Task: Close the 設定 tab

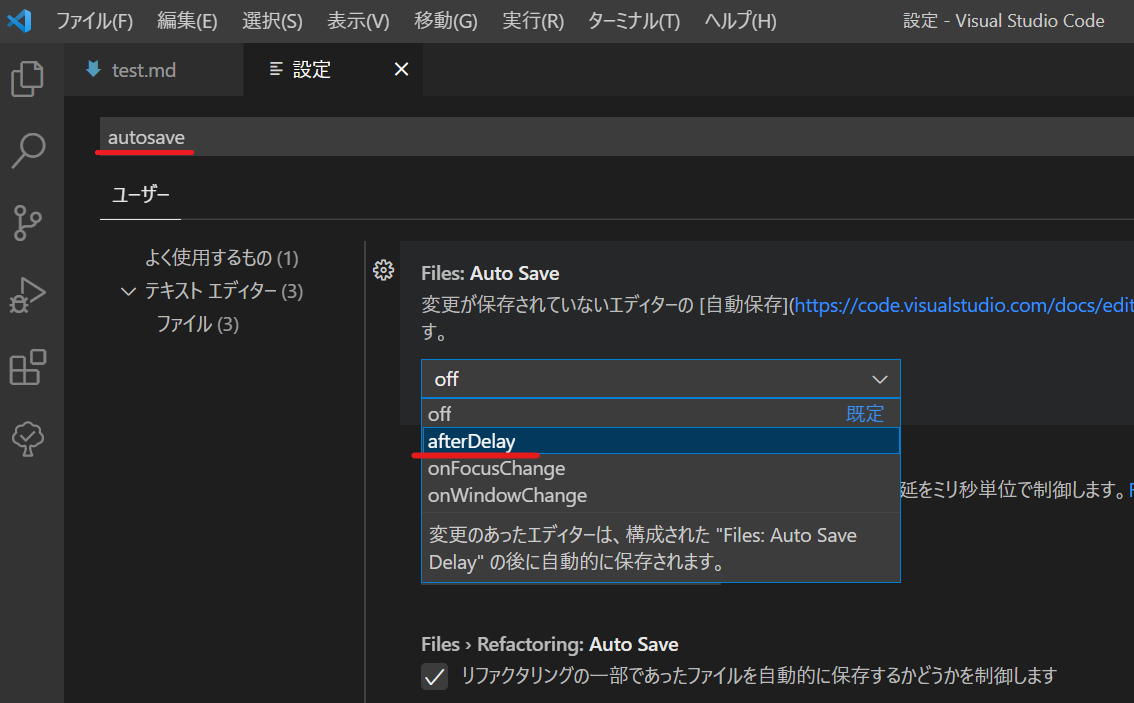Action: 401,69
